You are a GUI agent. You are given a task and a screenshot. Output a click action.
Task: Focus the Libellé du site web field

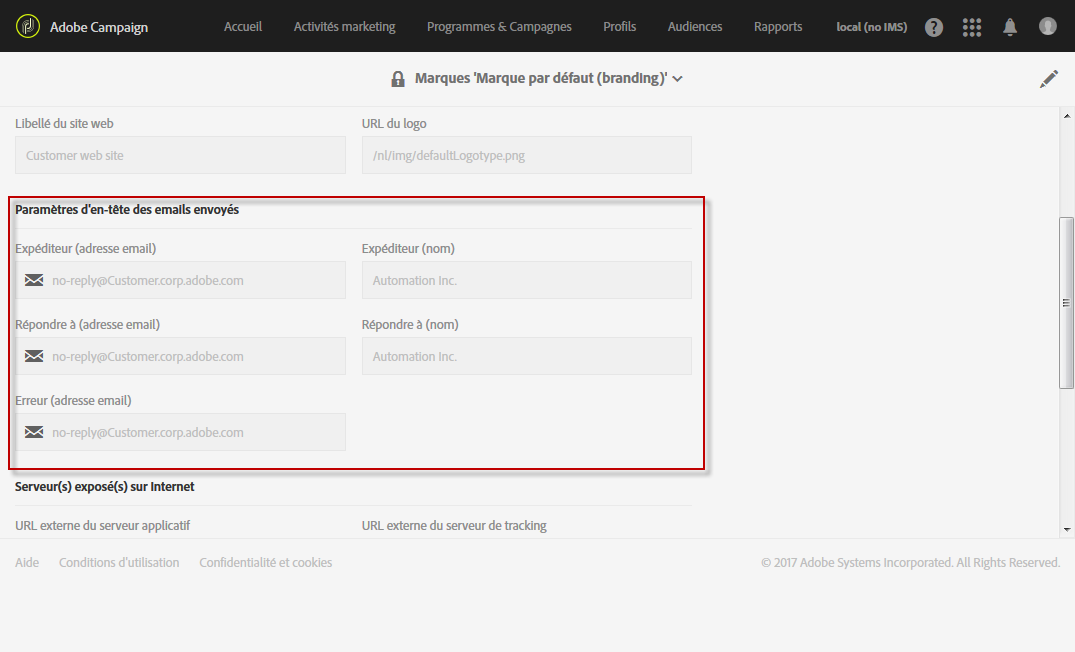click(180, 155)
